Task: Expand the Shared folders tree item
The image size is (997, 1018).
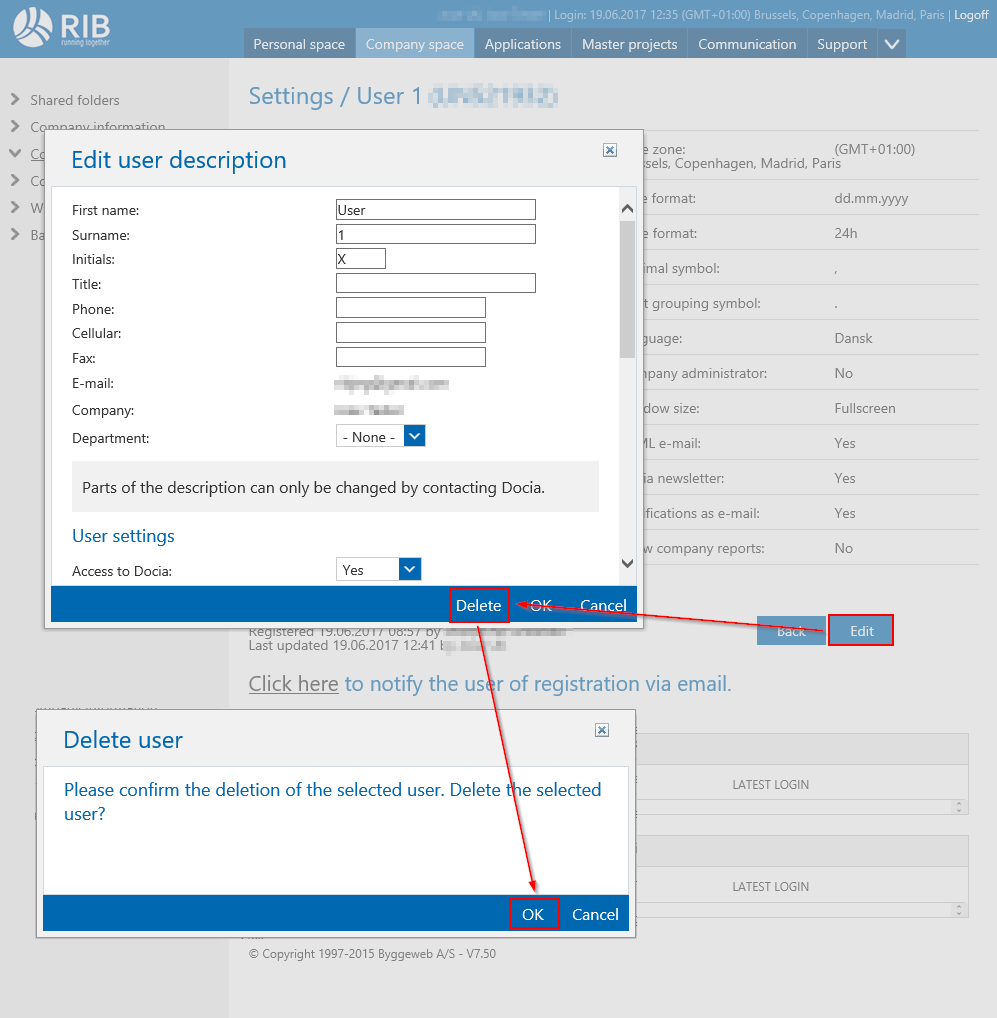Action: tap(15, 99)
